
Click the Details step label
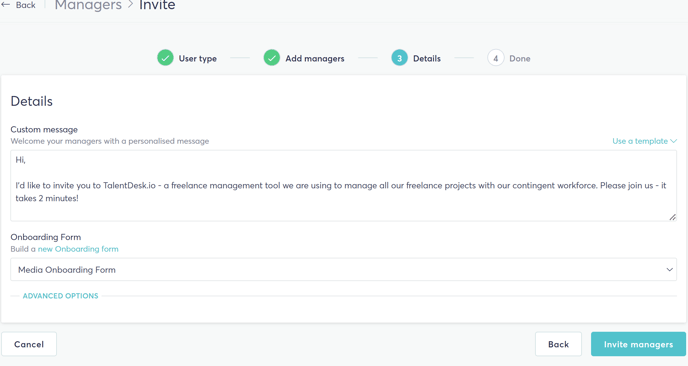point(426,58)
